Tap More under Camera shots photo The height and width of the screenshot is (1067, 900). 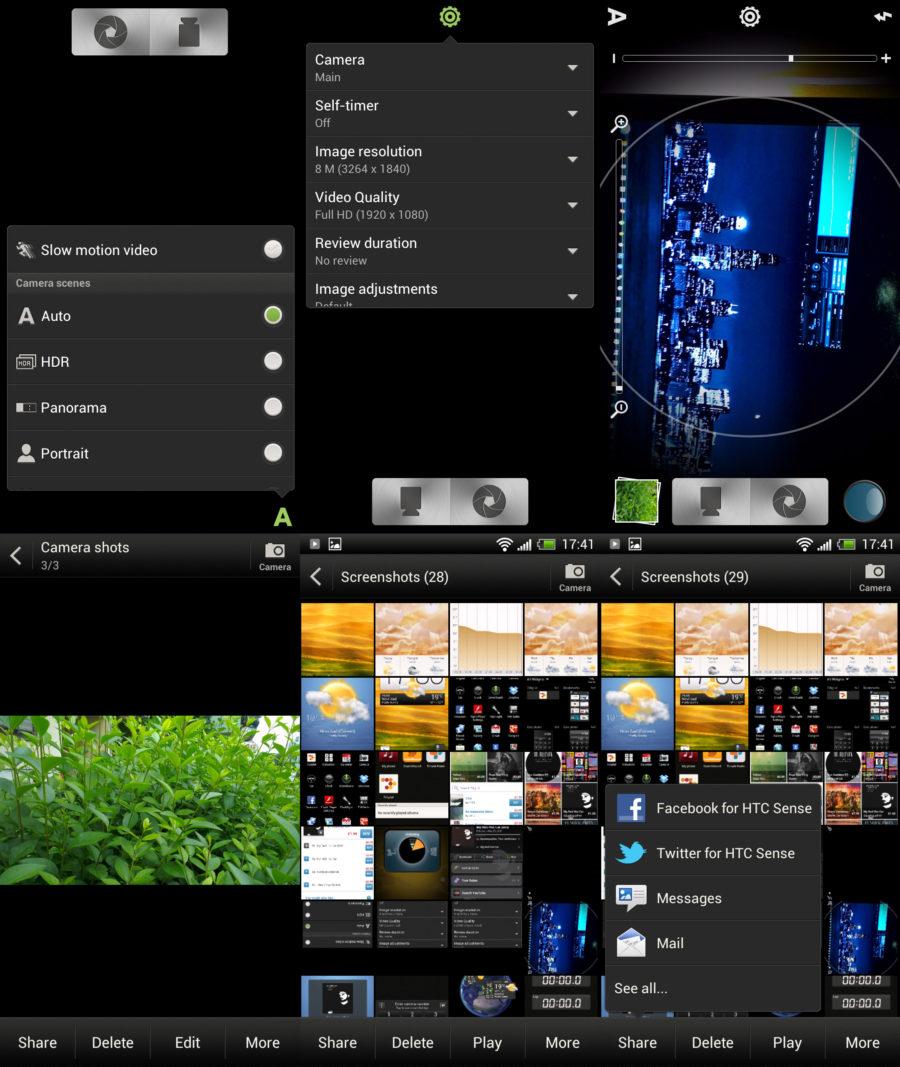point(263,1043)
